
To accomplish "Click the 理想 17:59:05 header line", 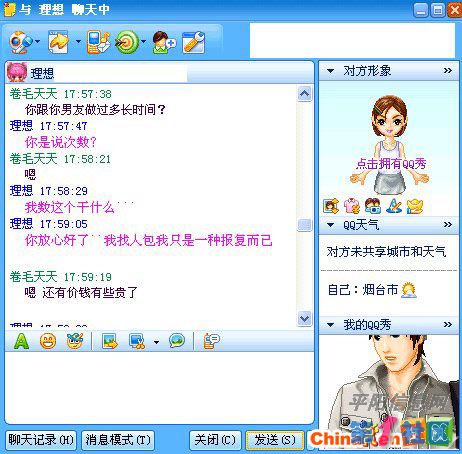I will [x=49, y=224].
